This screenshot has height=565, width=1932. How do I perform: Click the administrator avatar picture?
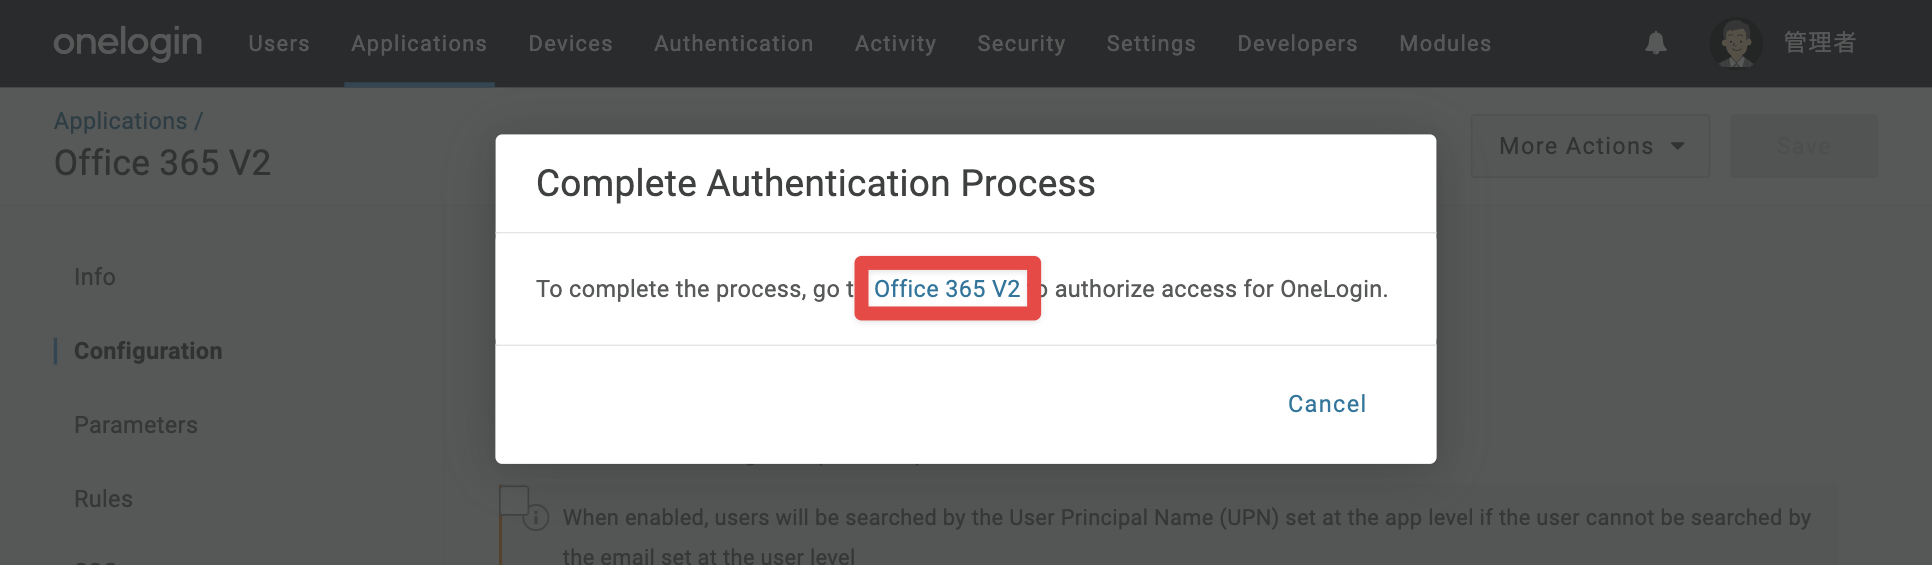1735,43
